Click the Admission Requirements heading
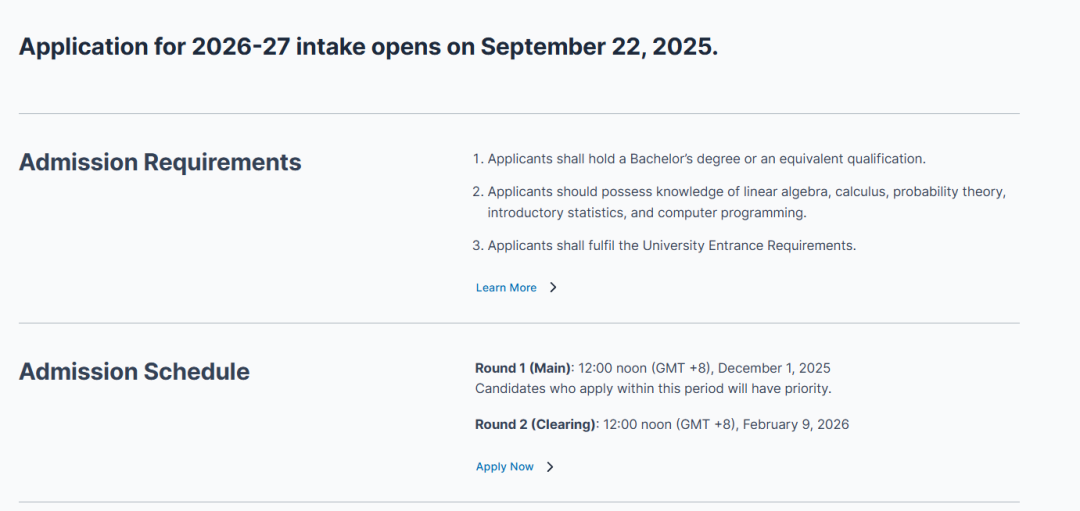Screen dimensions: 1080x511 point(160,162)
